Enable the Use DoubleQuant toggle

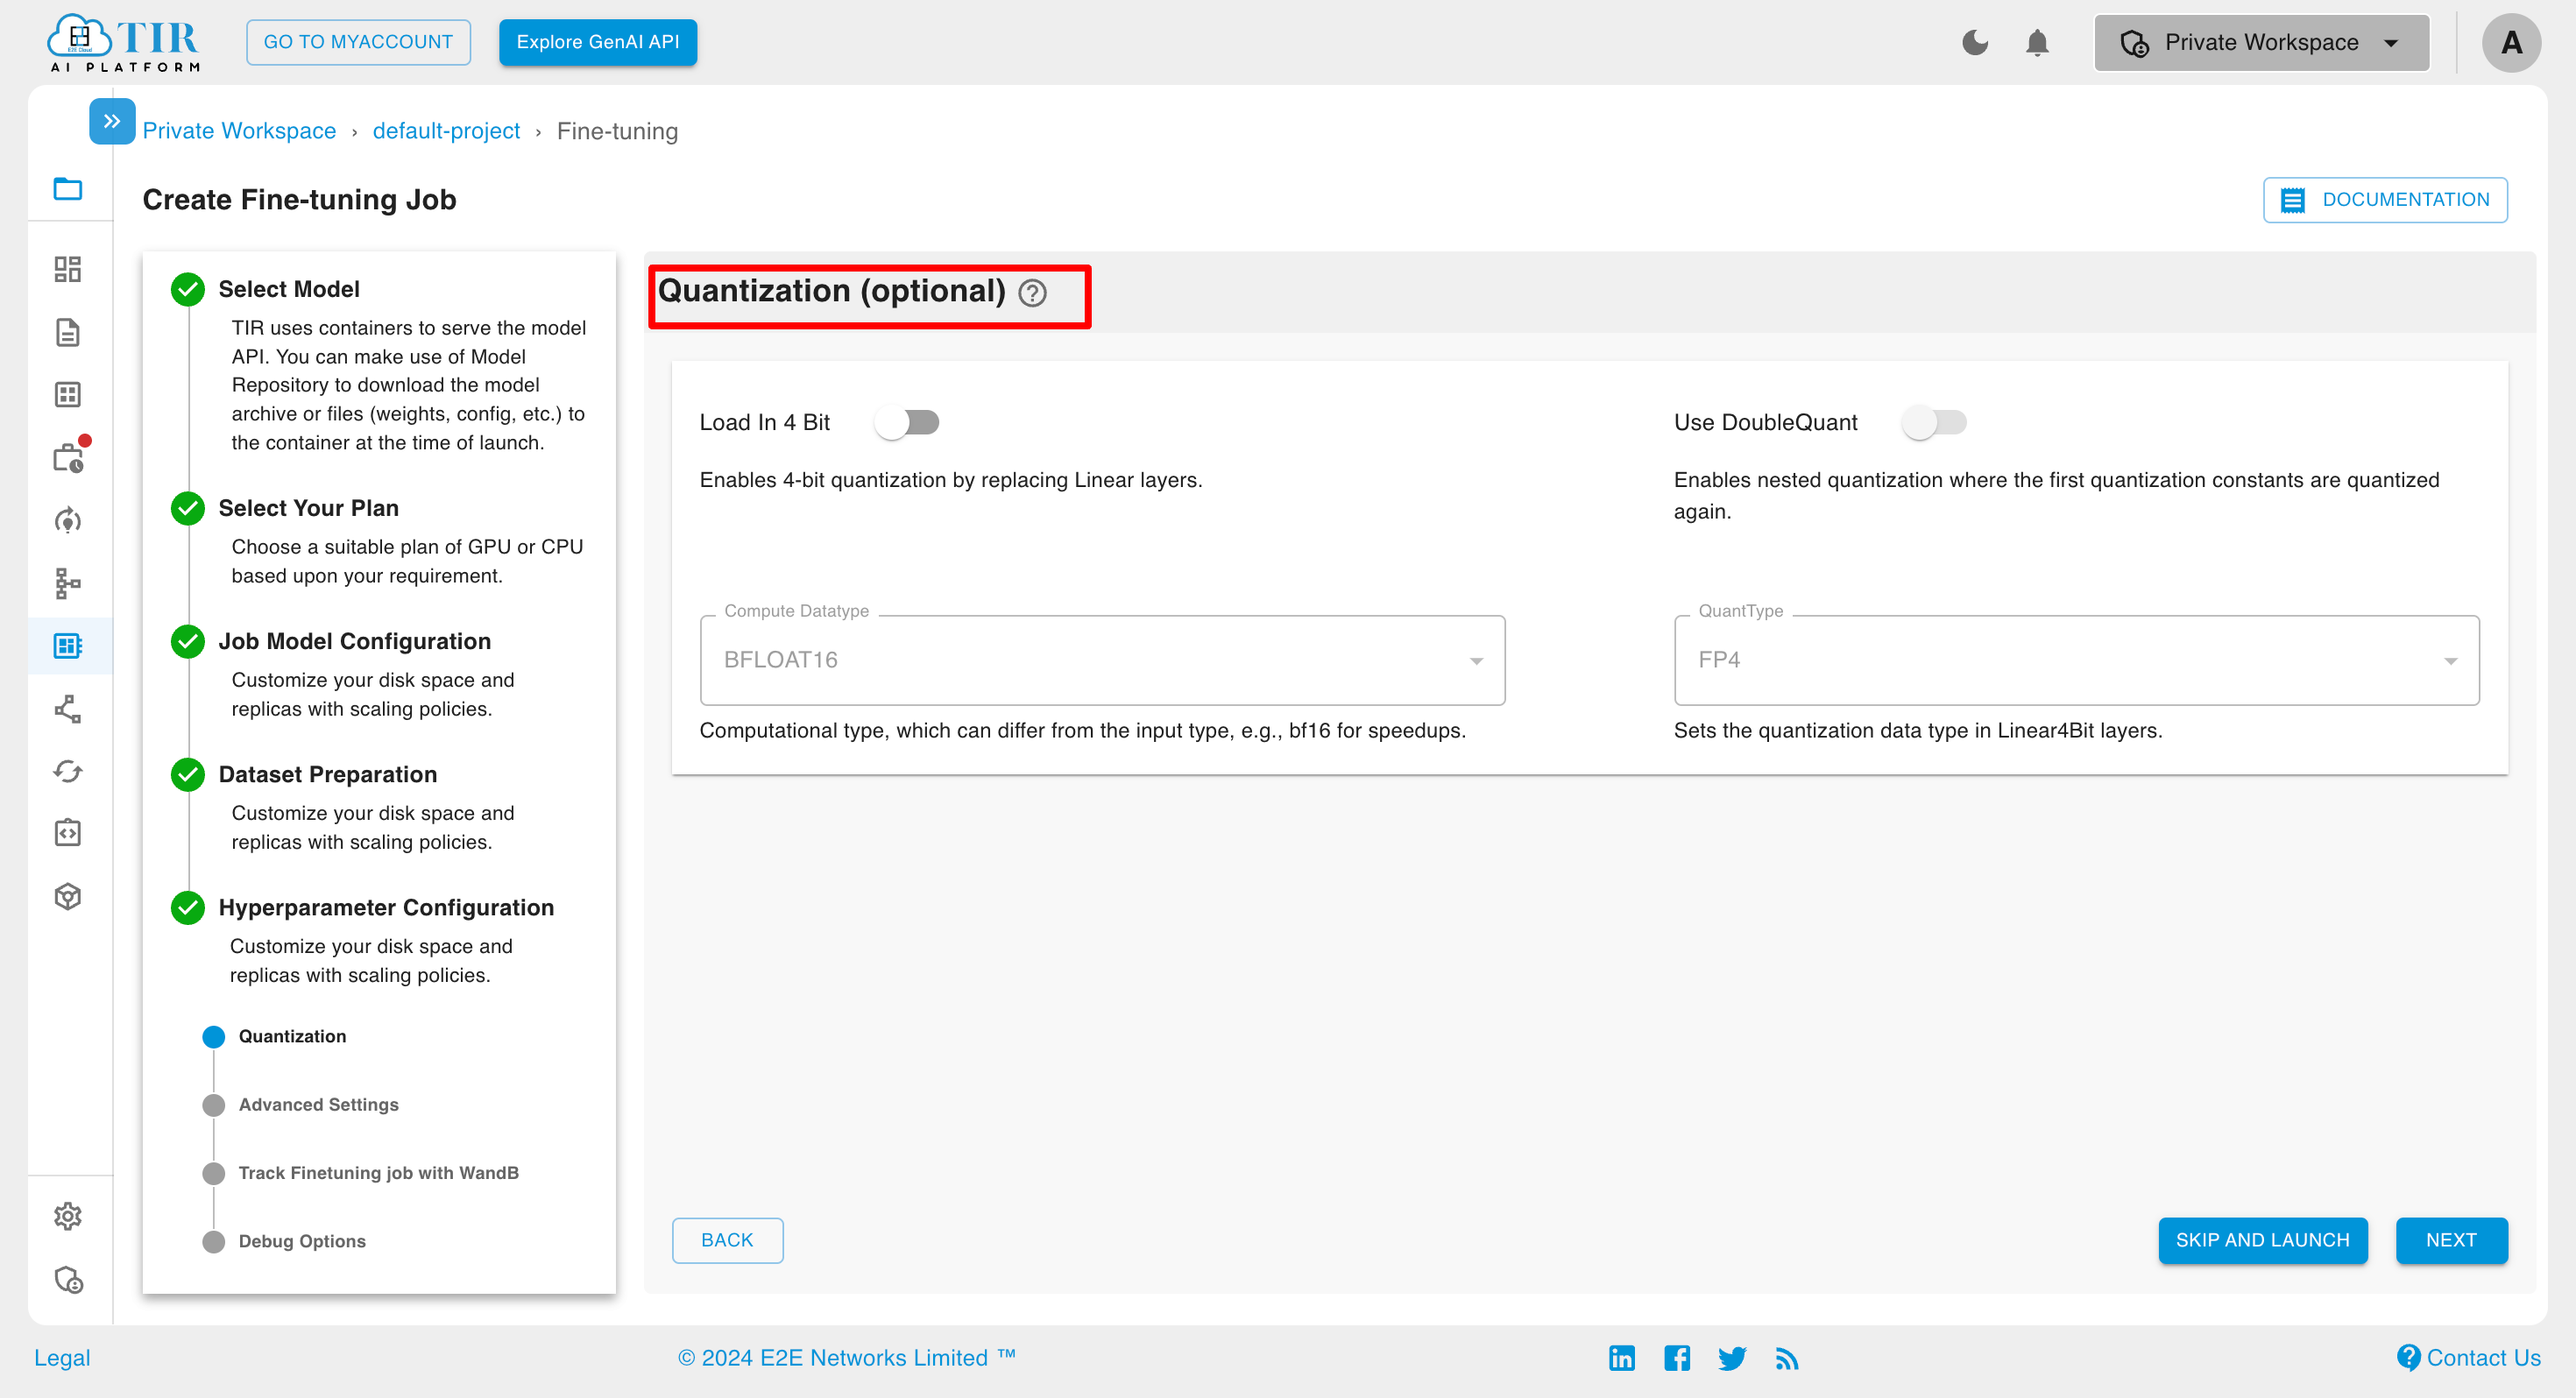1934,422
